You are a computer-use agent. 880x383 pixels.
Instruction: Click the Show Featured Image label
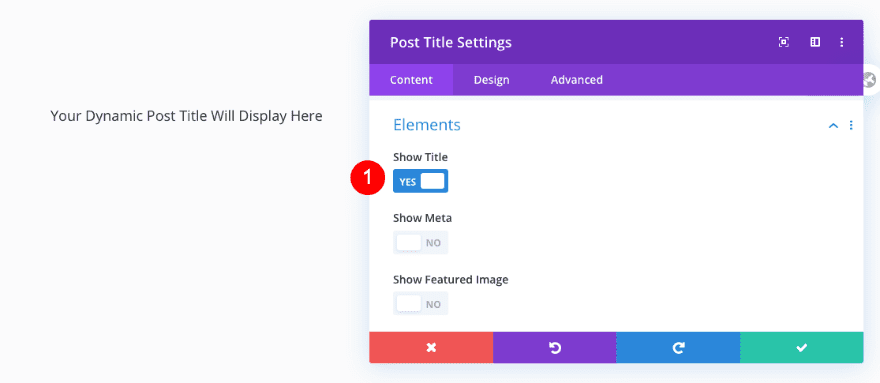click(451, 279)
